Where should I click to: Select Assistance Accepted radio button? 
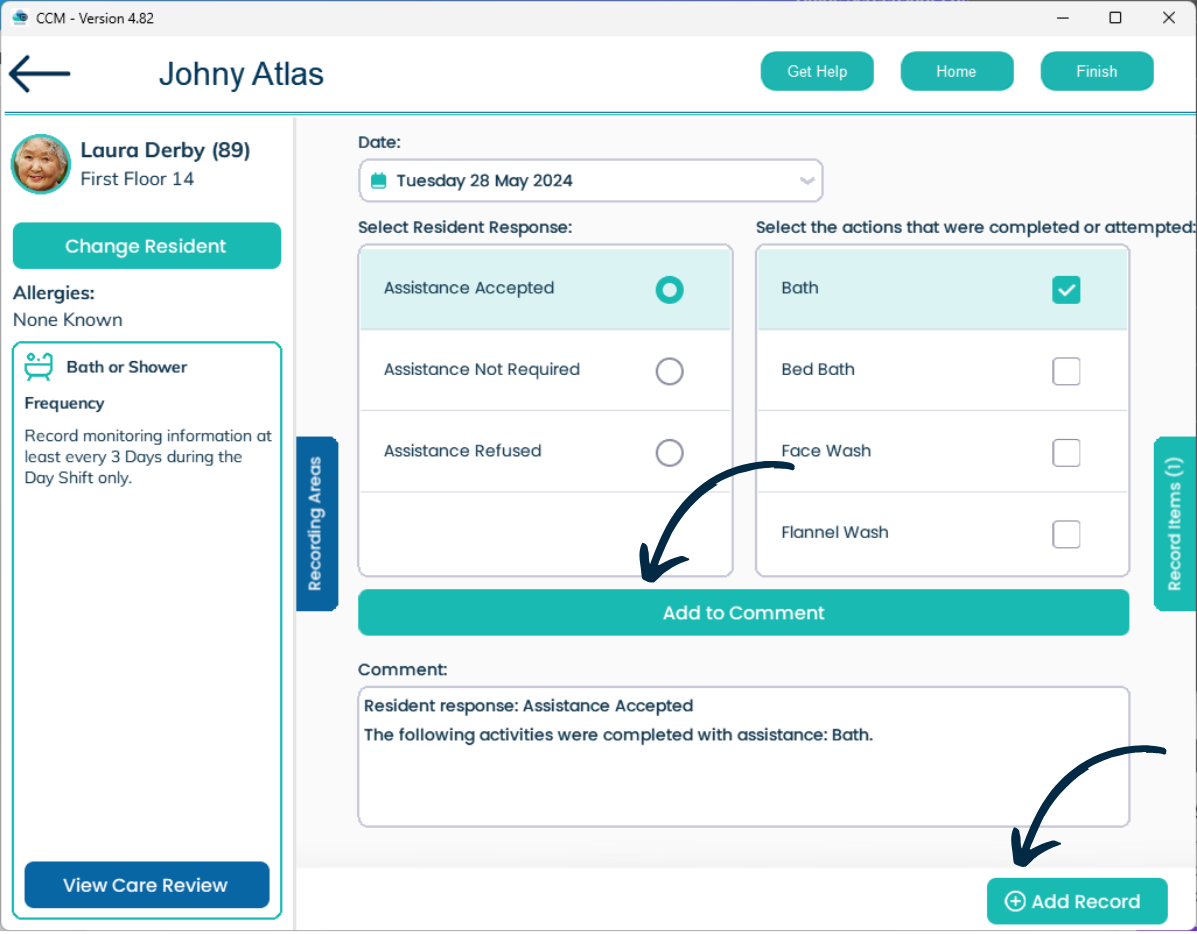tap(669, 290)
